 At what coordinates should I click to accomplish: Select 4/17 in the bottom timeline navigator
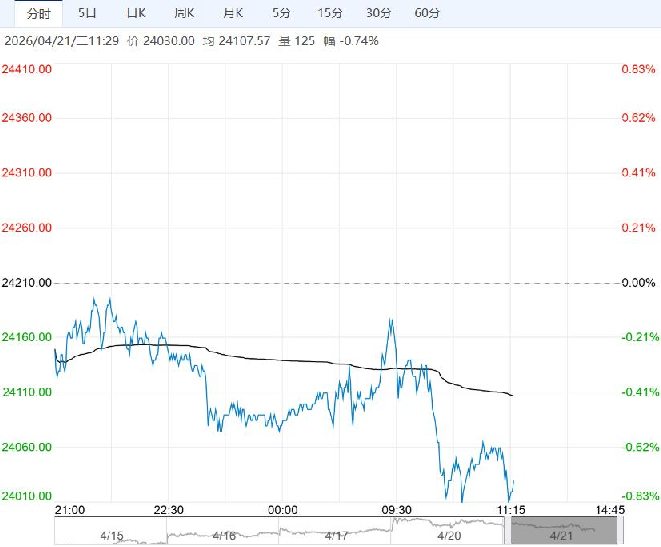point(336,535)
